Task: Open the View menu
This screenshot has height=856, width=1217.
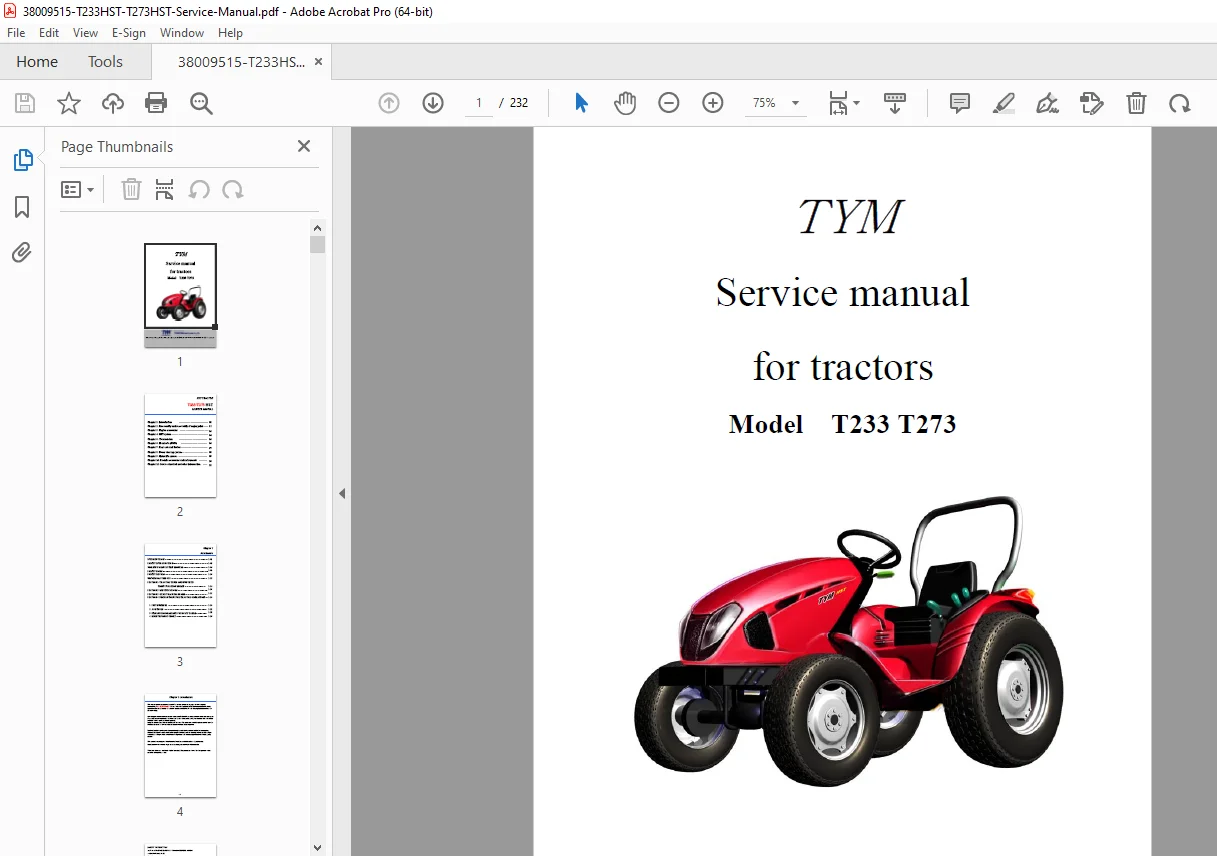Action: click(86, 32)
